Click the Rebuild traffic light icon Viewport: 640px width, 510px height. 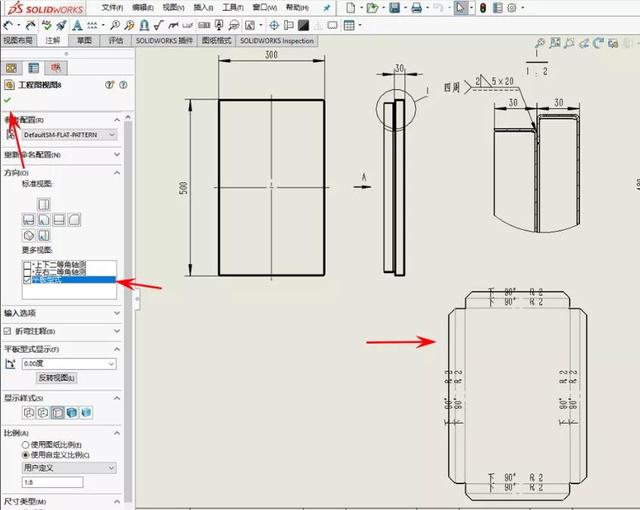click(483, 7)
